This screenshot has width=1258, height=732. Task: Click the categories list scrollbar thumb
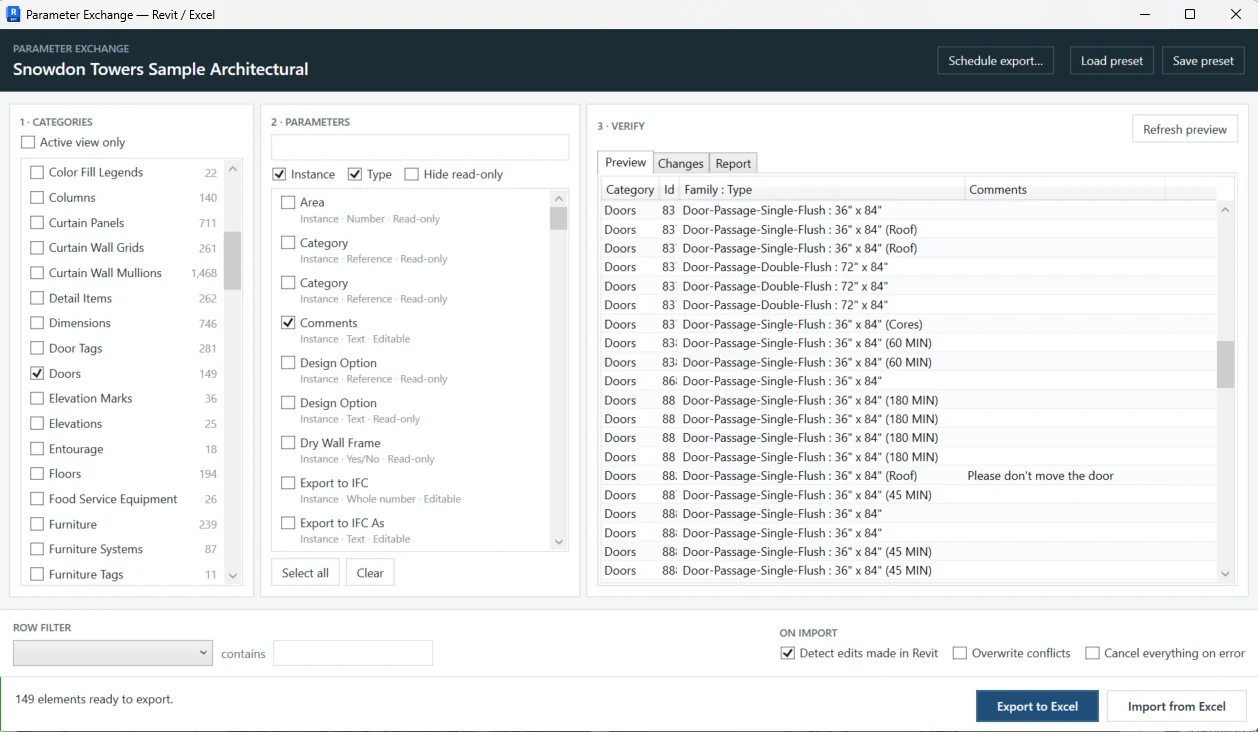[233, 260]
